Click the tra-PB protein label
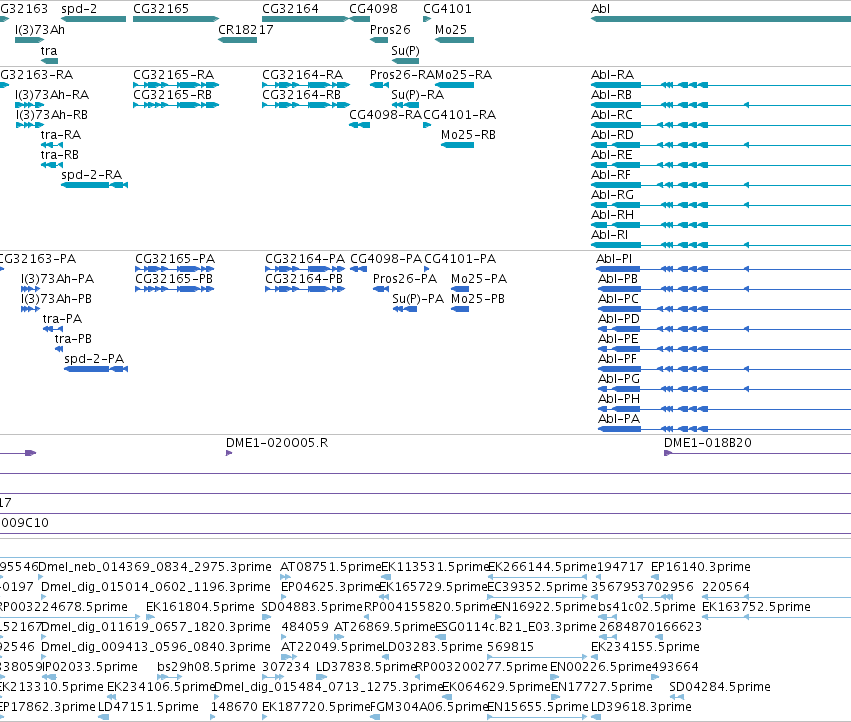 [73, 339]
